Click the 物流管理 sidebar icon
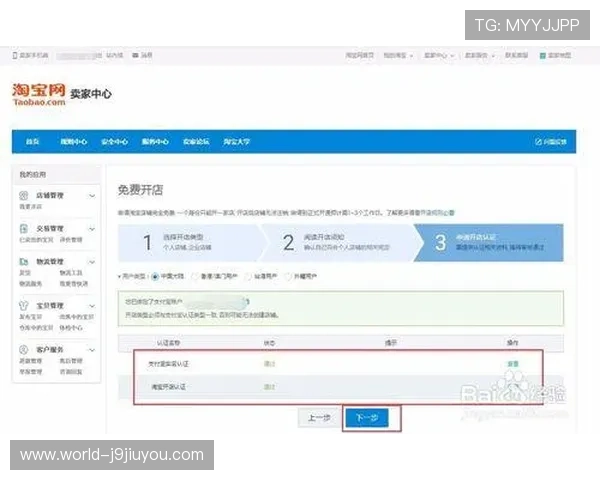The width and height of the screenshot is (600, 480). pyautogui.click(x=24, y=262)
